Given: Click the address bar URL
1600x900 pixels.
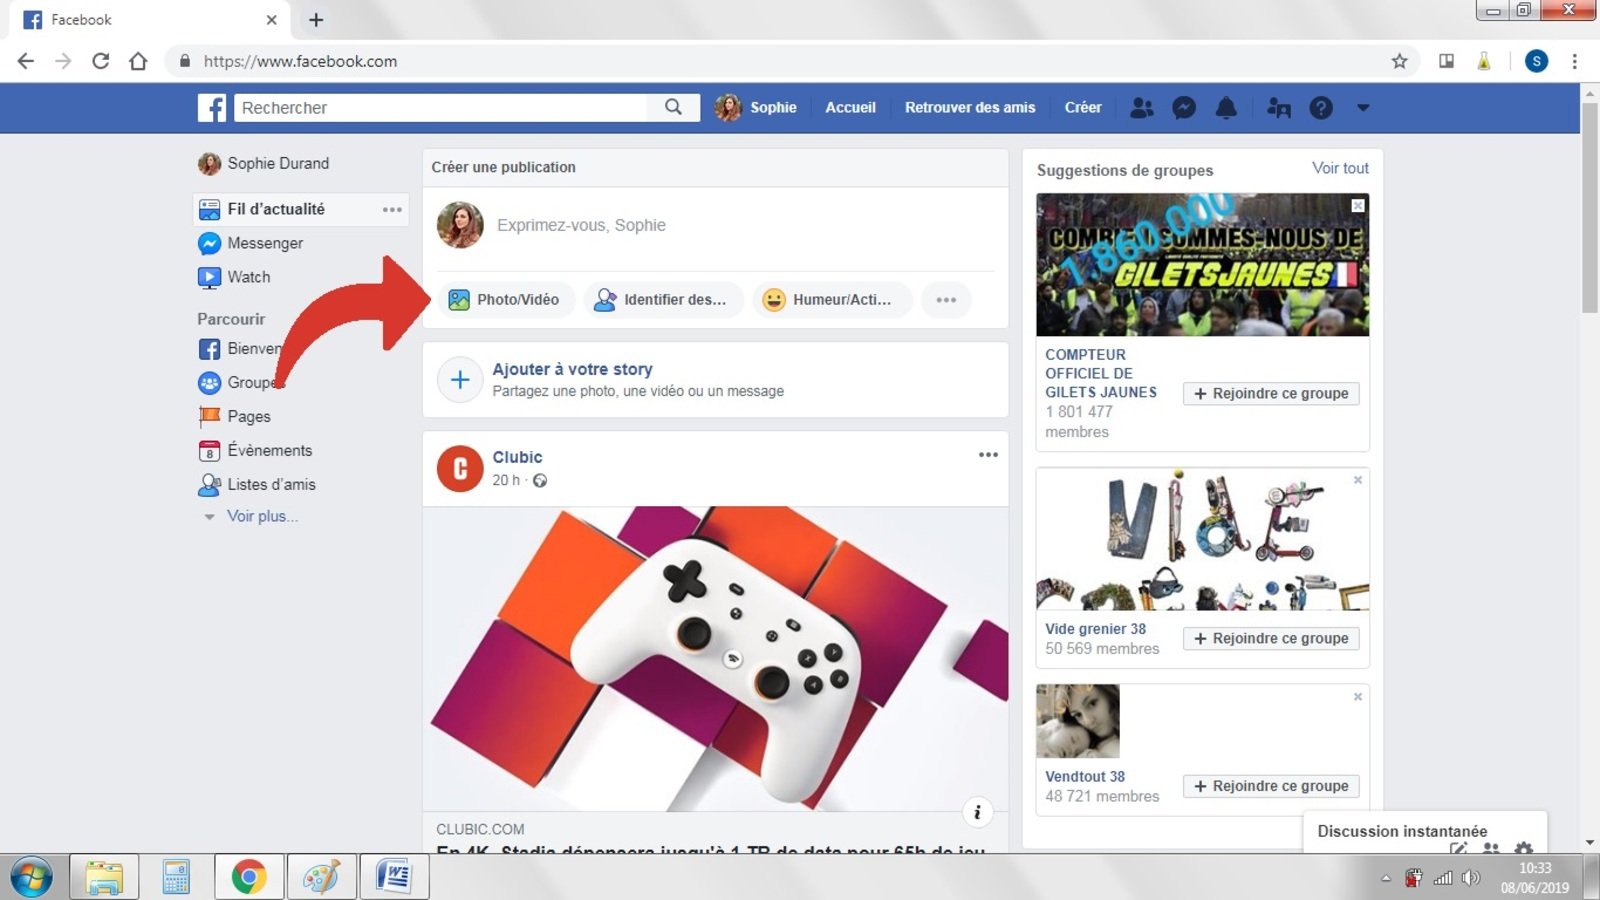Looking at the screenshot, I should click(300, 61).
